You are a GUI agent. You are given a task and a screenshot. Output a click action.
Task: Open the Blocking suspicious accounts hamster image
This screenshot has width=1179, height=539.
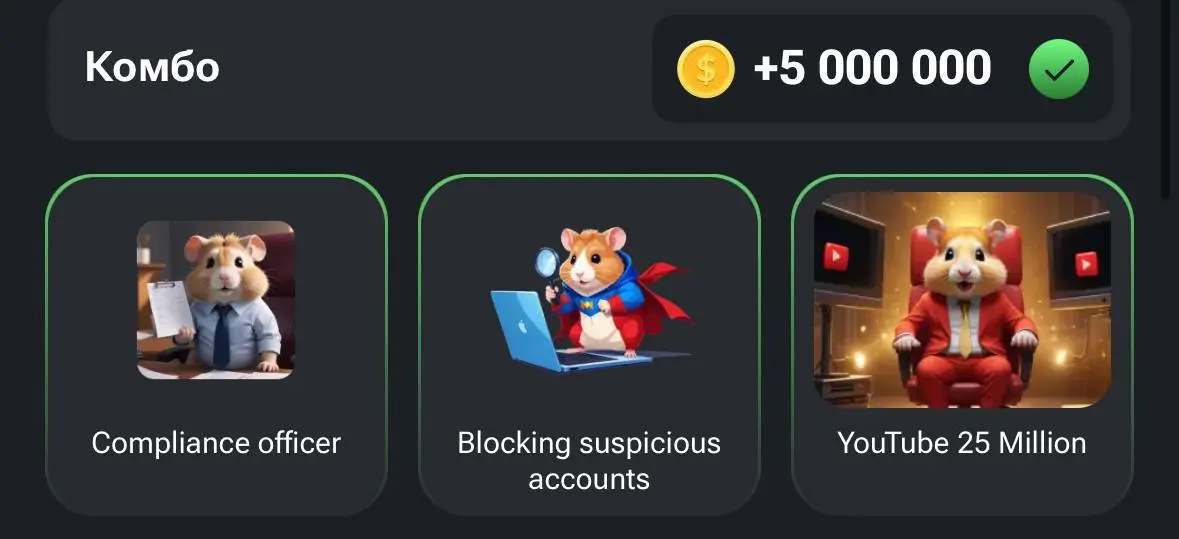(591, 299)
